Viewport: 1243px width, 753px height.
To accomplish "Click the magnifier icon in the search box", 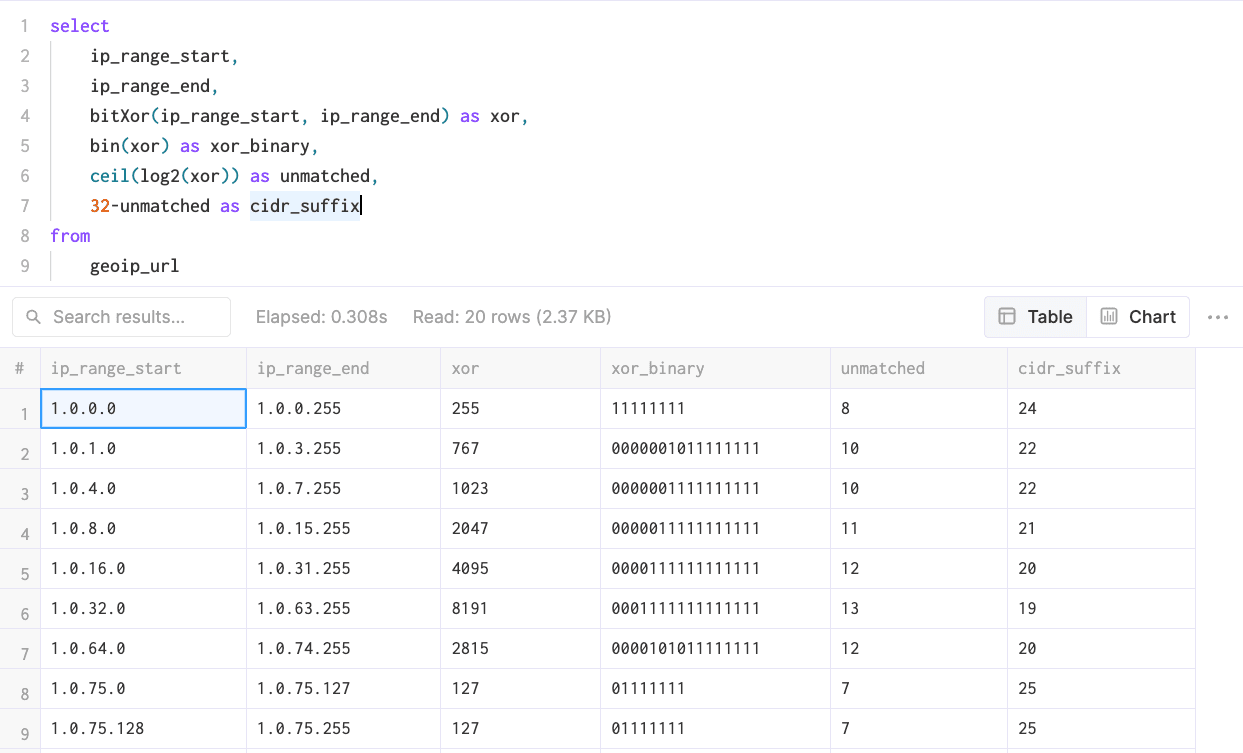I will [33, 317].
